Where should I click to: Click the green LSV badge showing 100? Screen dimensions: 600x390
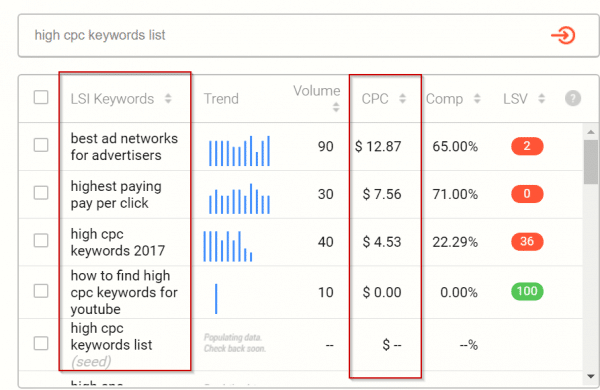tap(527, 291)
